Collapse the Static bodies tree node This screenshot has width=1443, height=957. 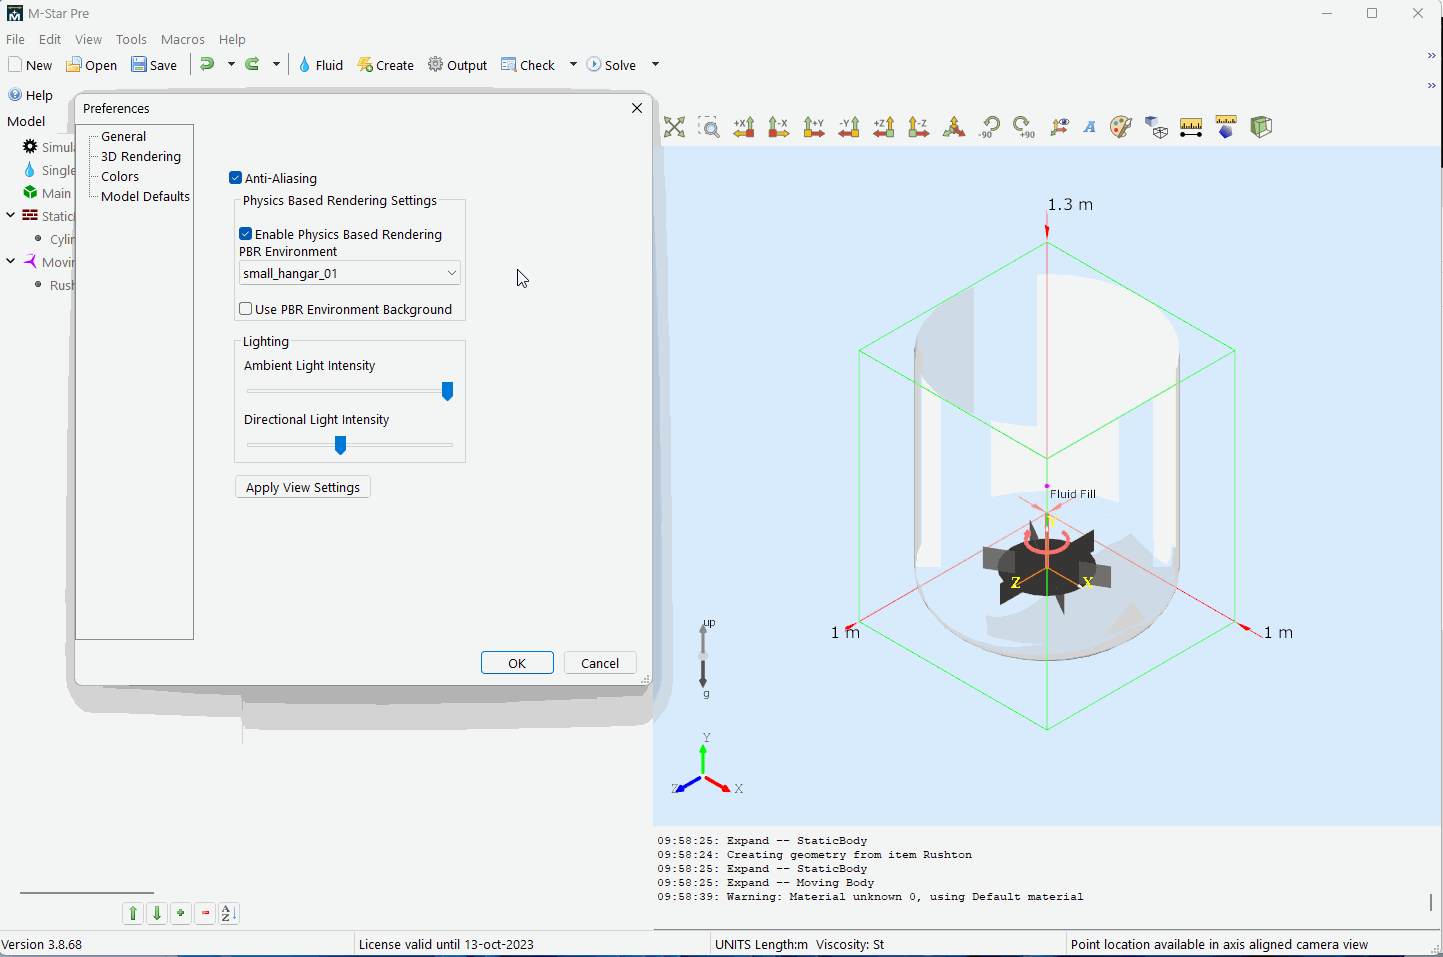click(x=11, y=215)
